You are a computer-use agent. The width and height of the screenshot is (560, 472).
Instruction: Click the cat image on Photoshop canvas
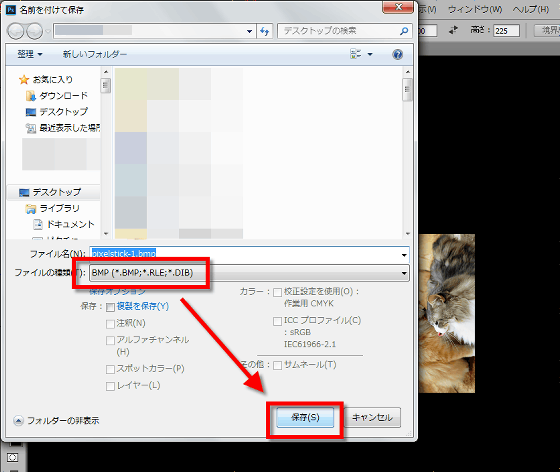pyautogui.click(x=447, y=313)
